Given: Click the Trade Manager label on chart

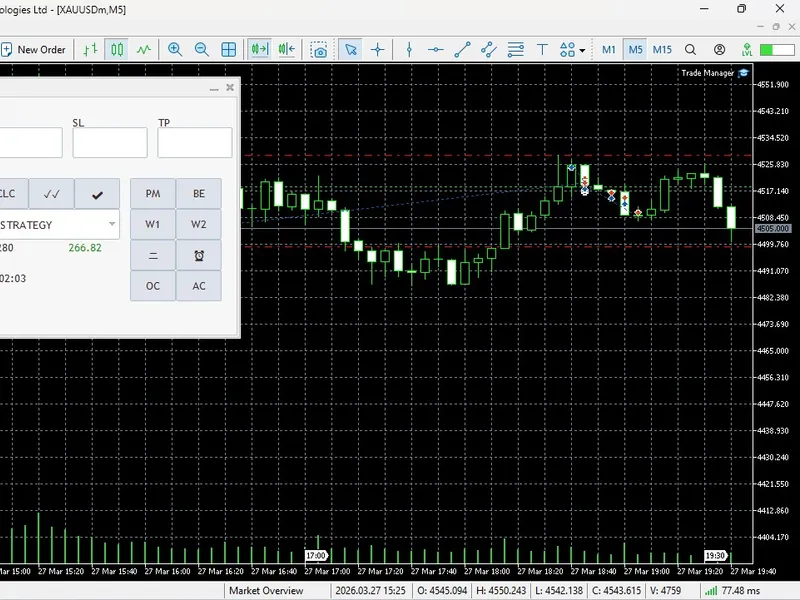Looking at the screenshot, I should (707, 73).
